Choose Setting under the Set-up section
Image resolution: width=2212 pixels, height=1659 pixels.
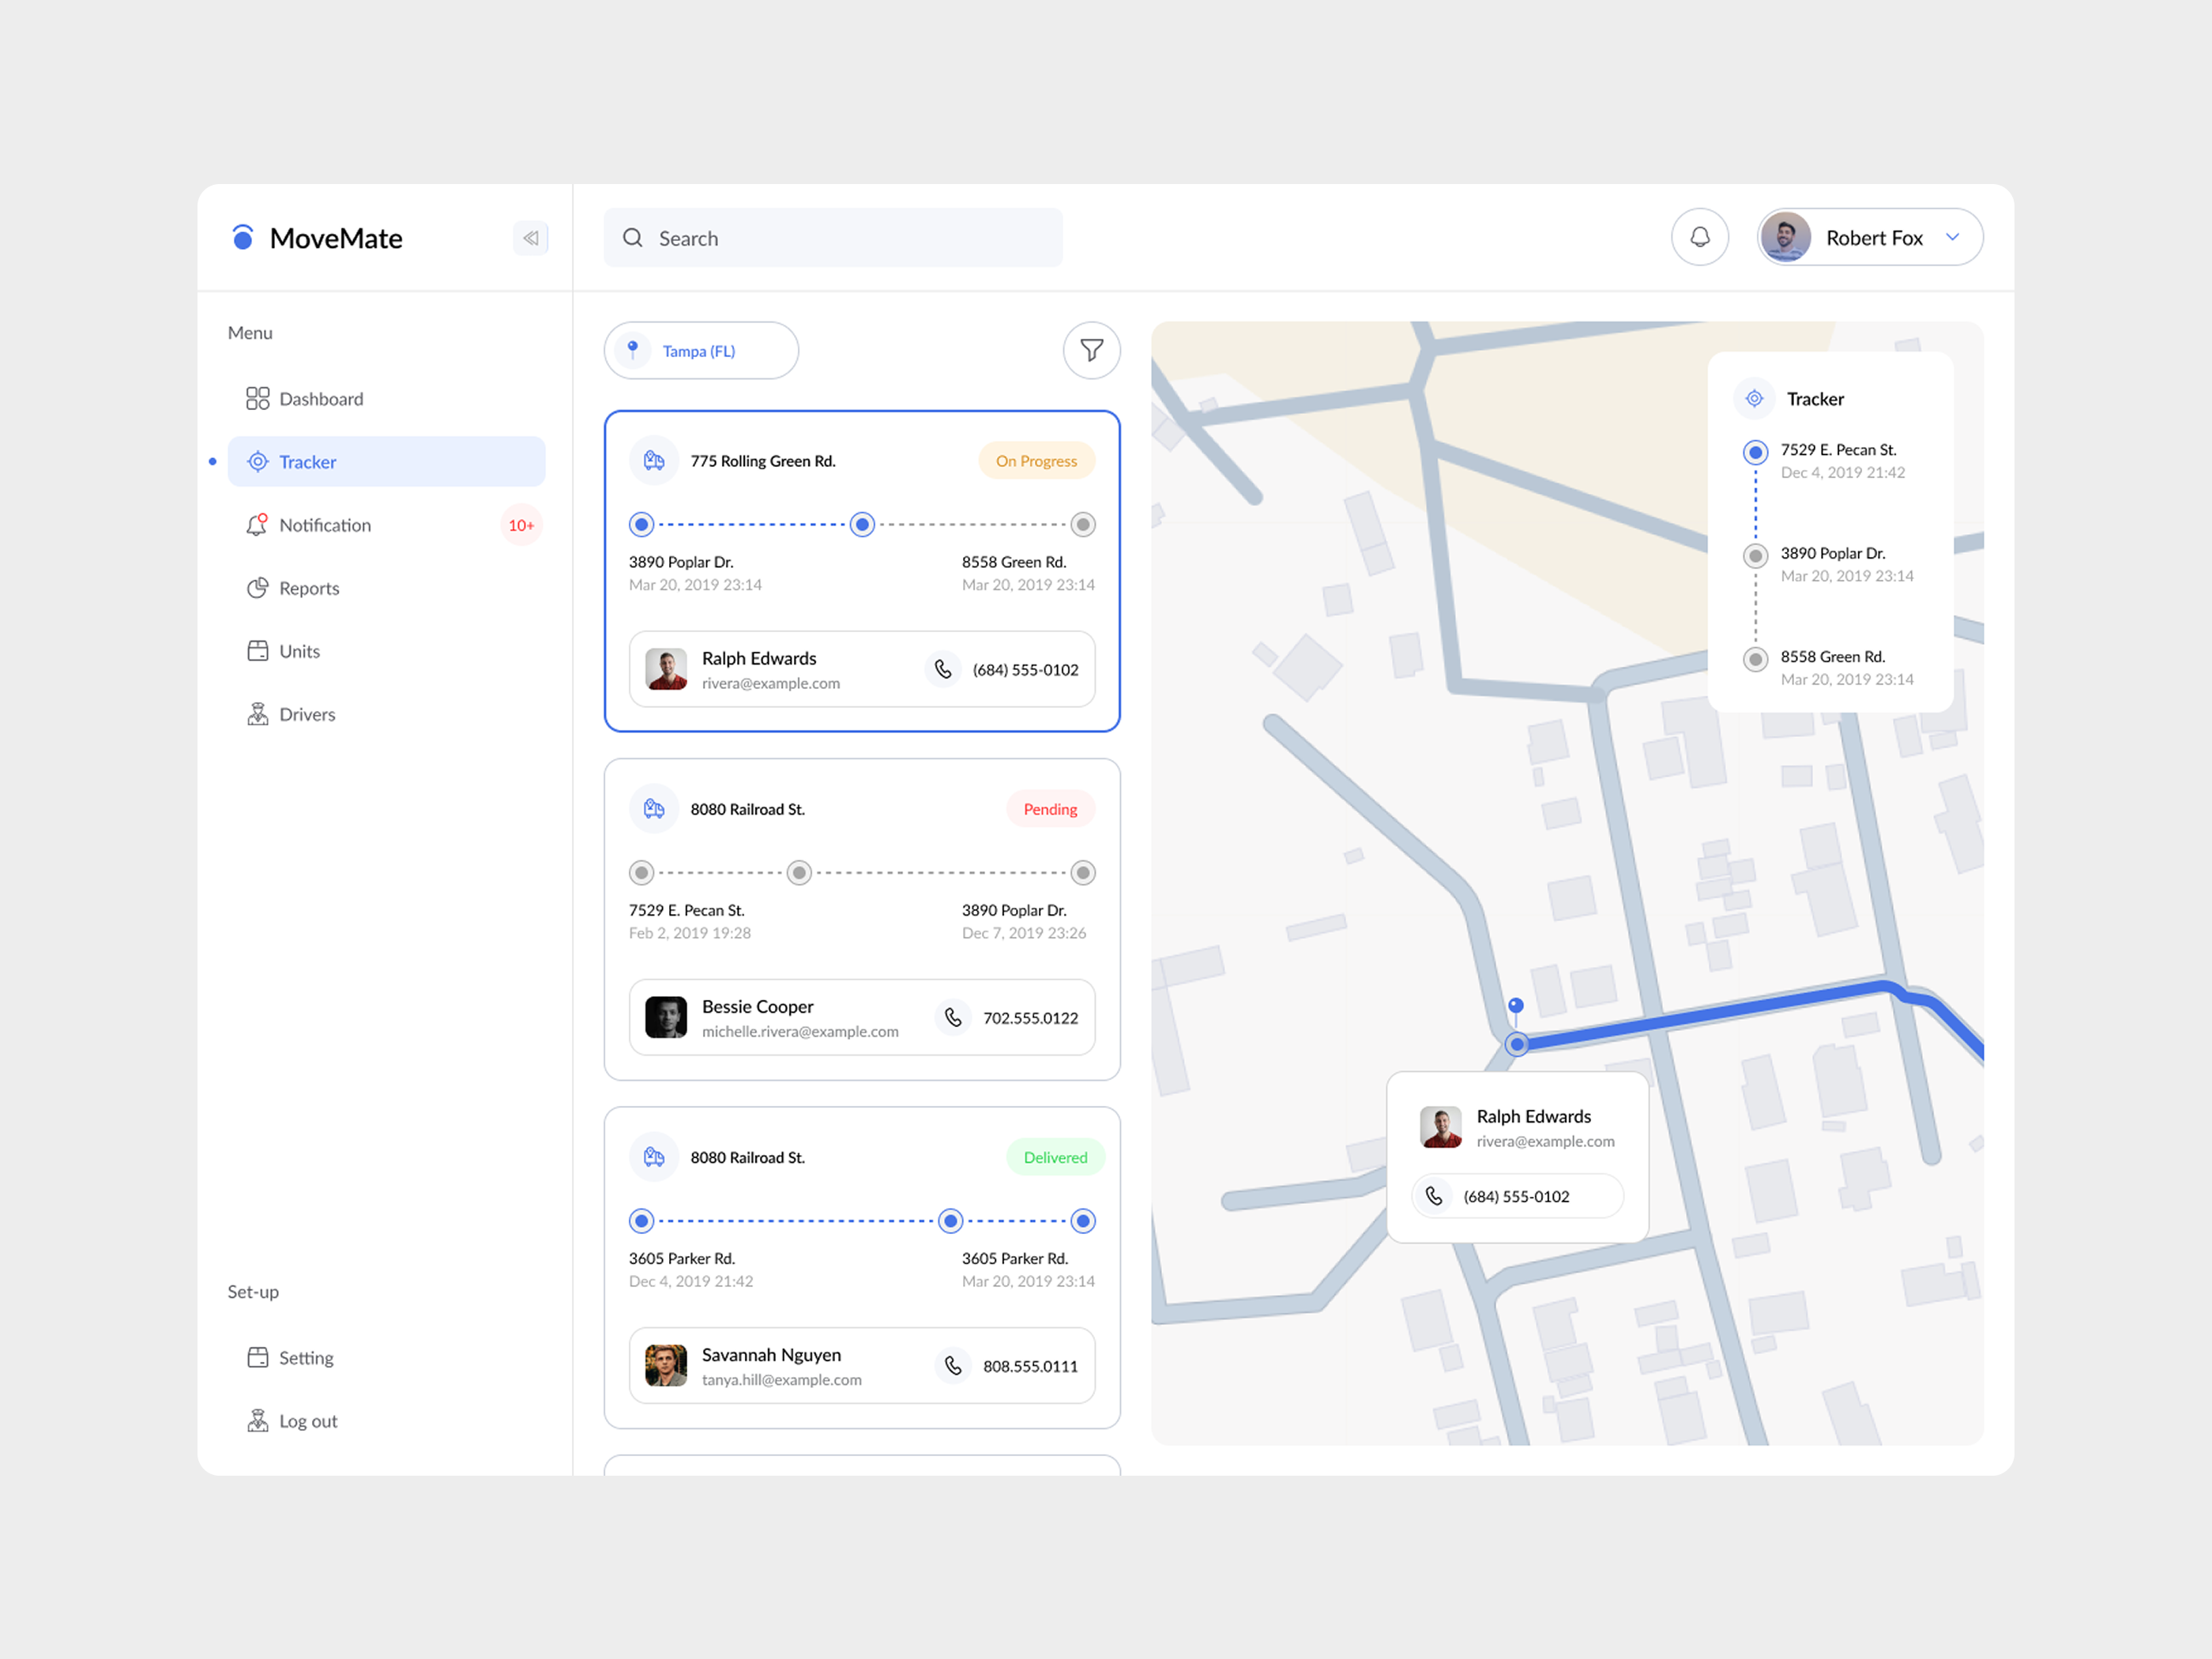(306, 1357)
